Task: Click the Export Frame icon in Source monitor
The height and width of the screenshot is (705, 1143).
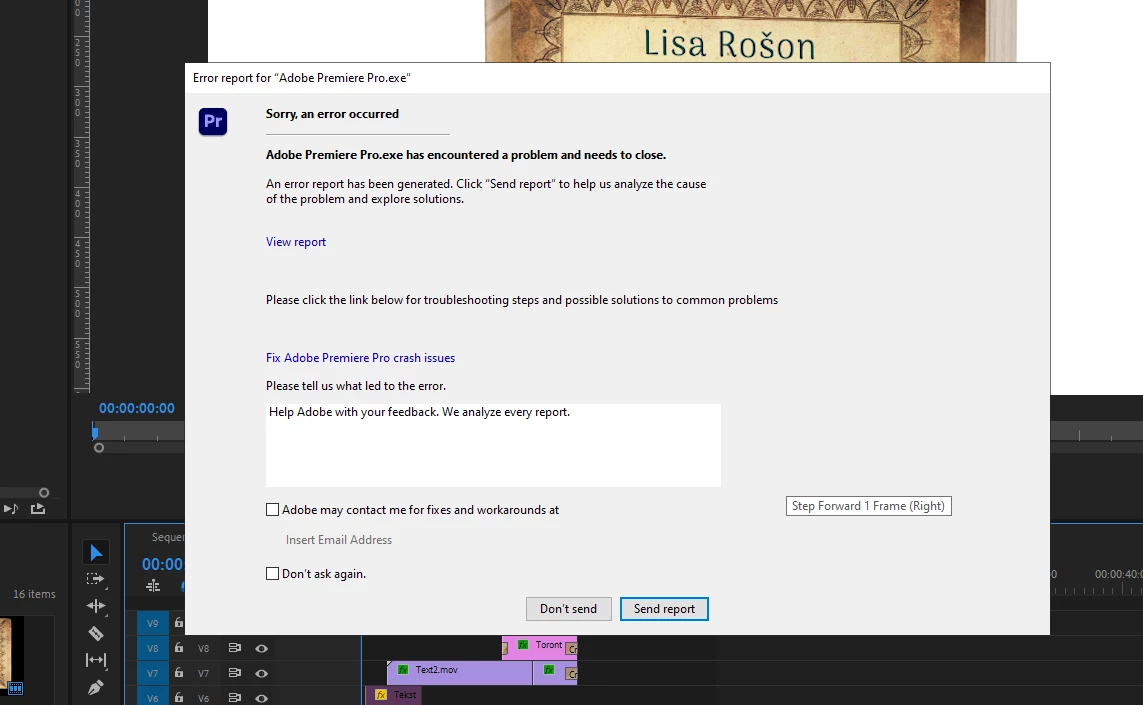Action: 37,508
